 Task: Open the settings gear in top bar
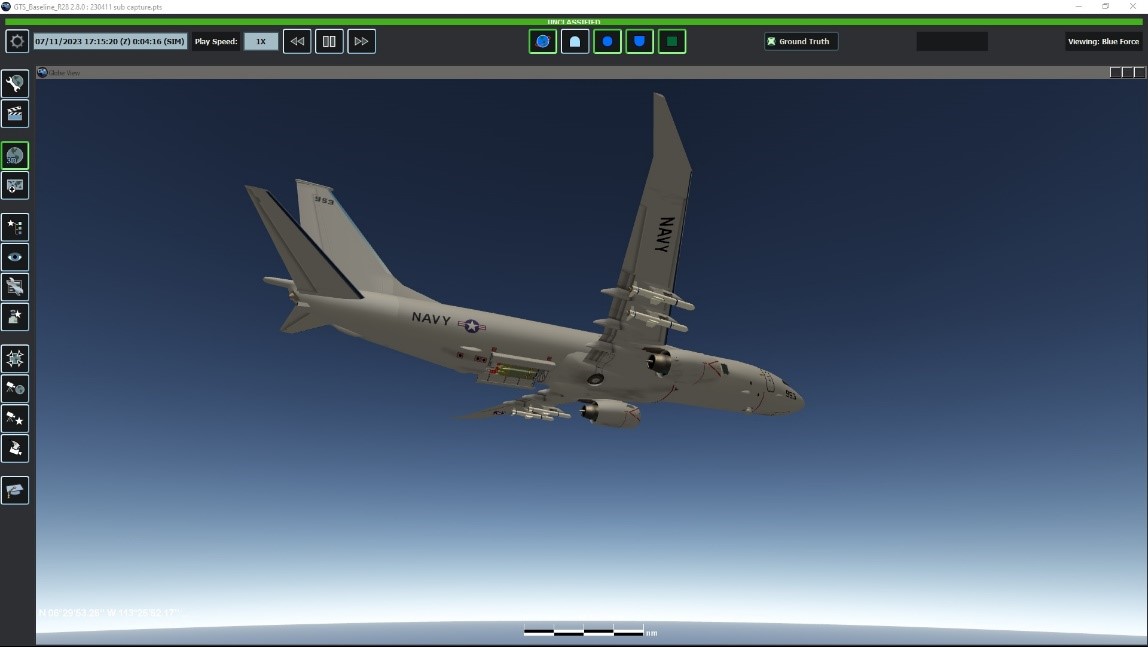tap(17, 41)
